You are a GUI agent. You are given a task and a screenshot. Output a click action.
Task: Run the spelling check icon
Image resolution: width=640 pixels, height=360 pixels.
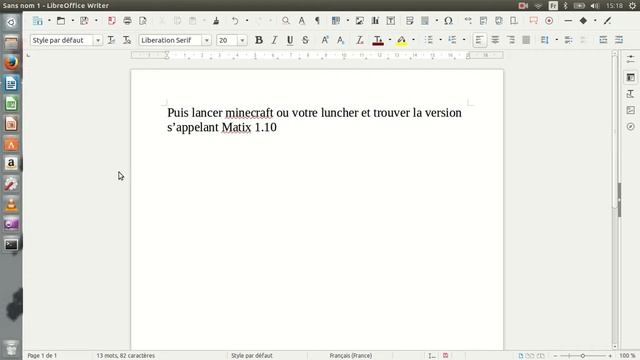(x=302, y=21)
